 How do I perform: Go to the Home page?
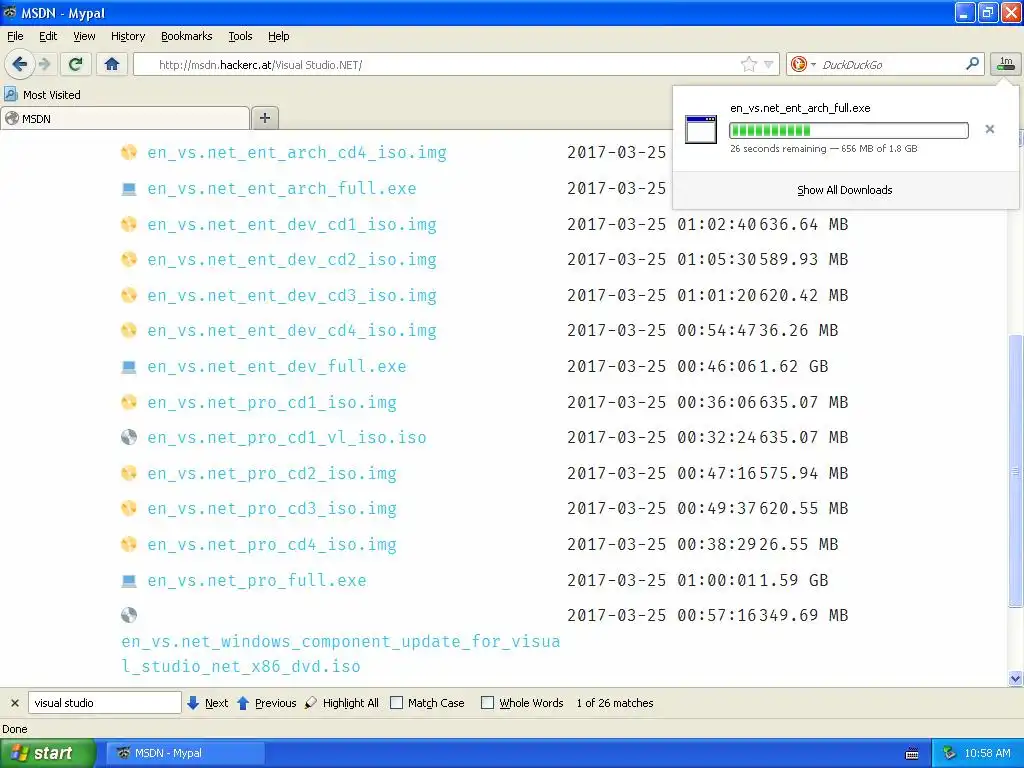(112, 64)
